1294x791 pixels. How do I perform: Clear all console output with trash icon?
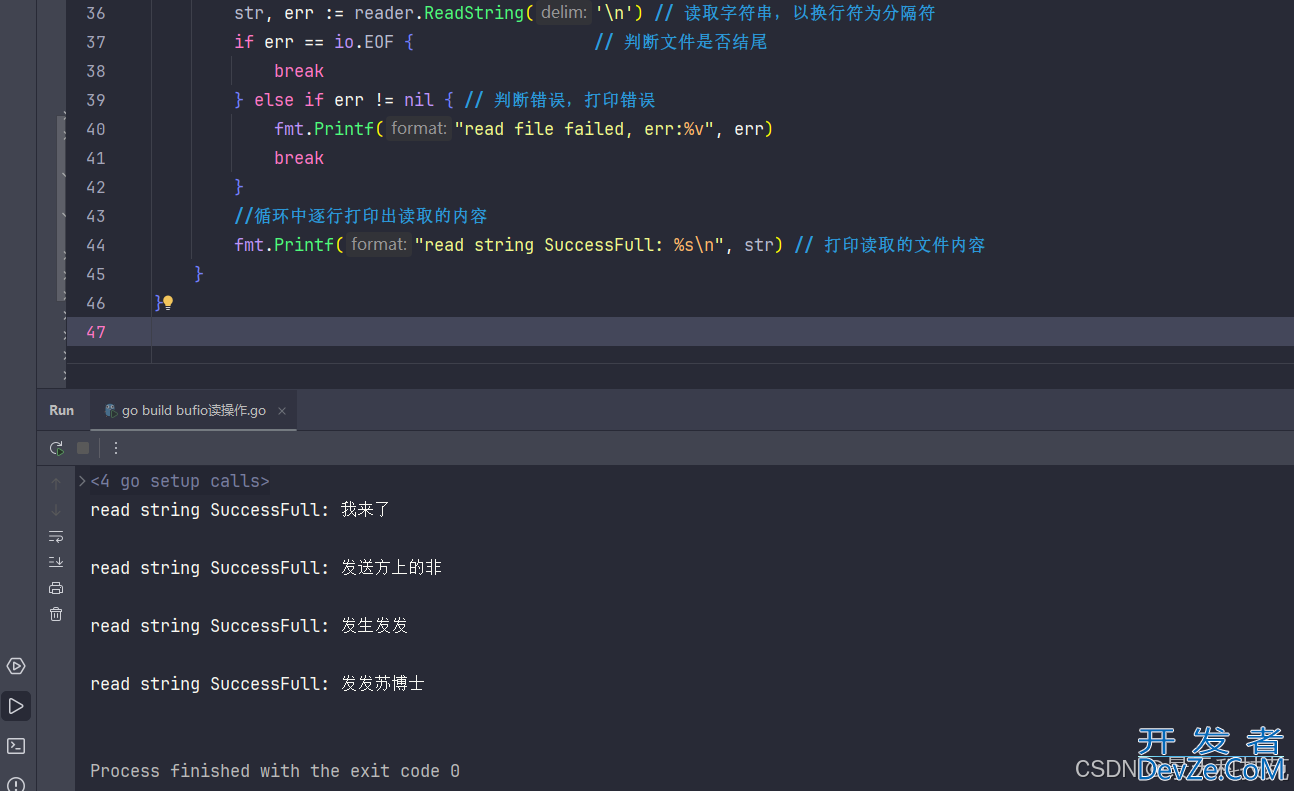coord(56,614)
